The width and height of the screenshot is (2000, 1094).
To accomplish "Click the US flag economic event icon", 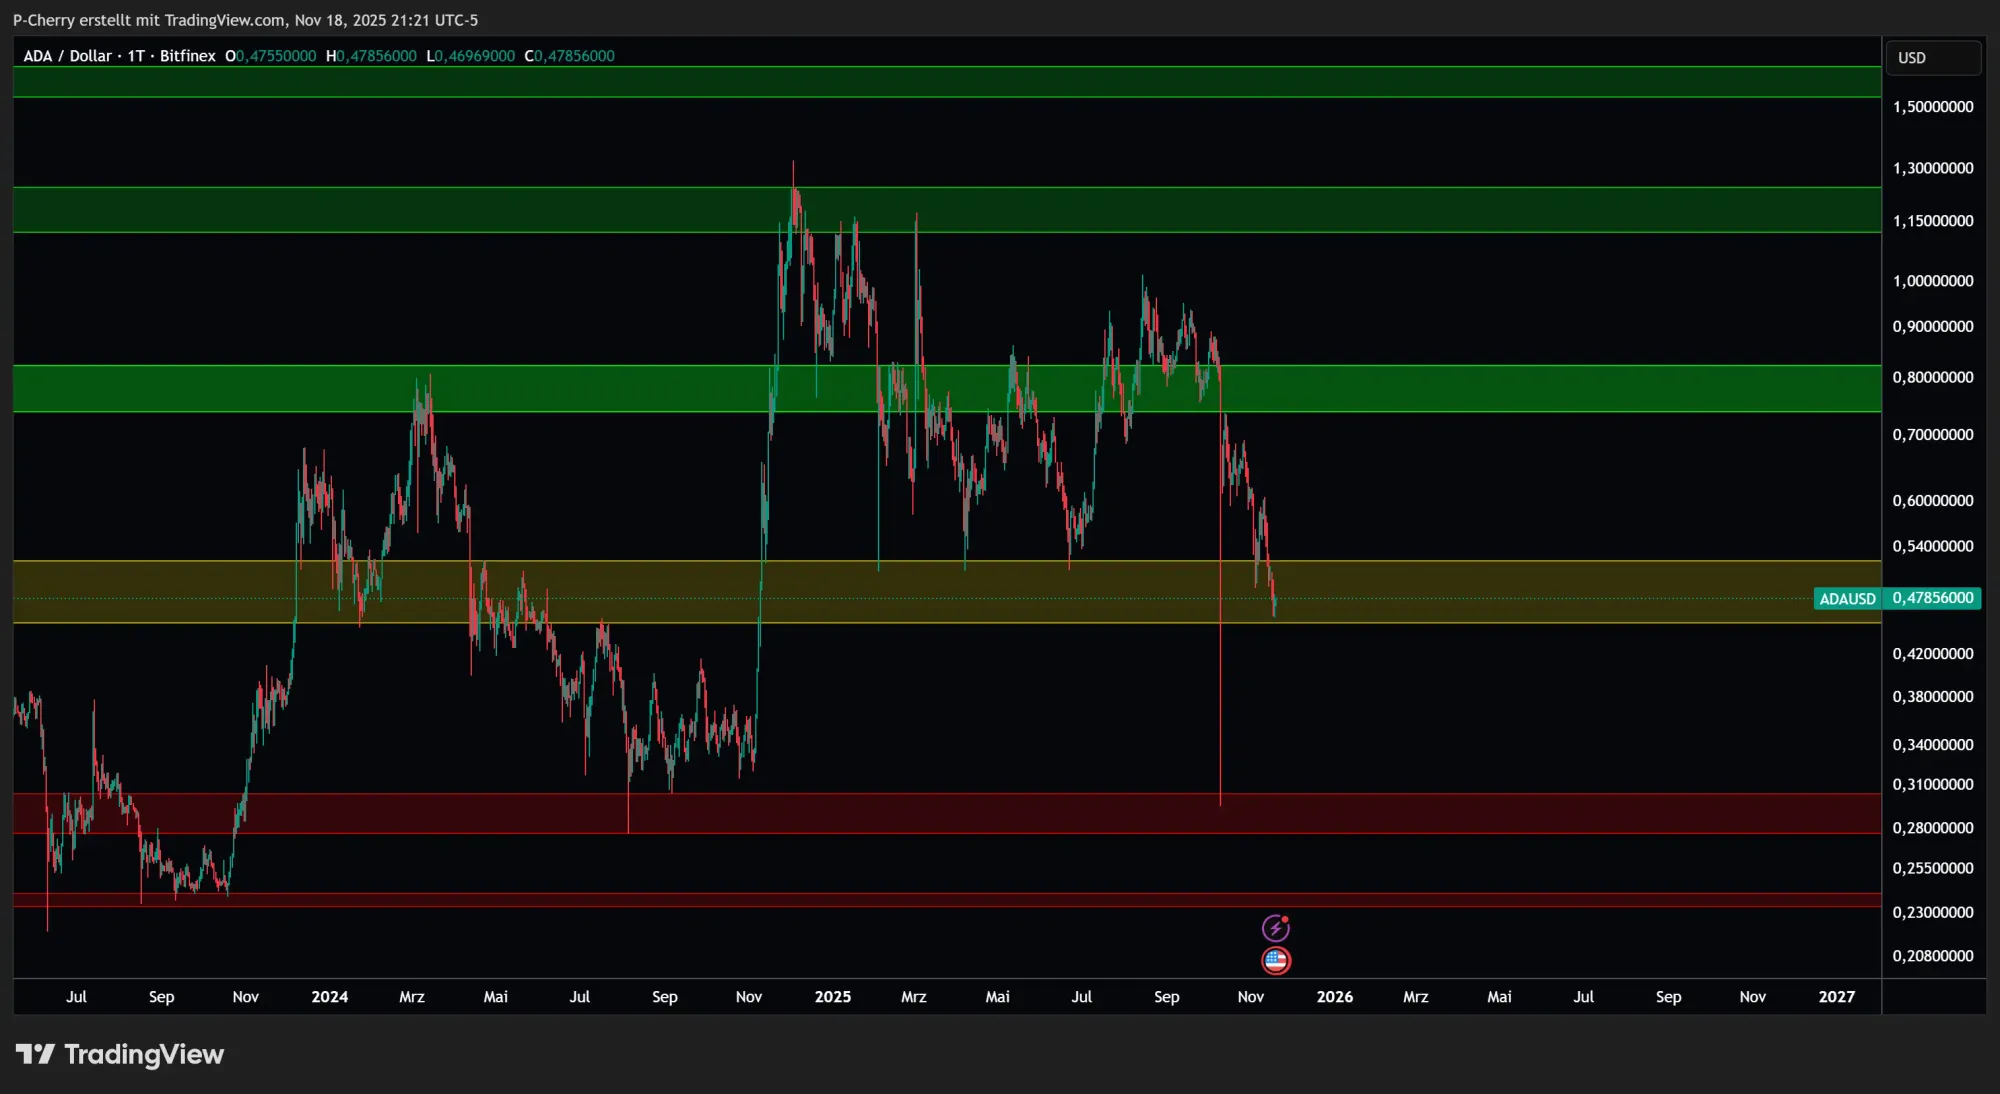I will tap(1277, 960).
